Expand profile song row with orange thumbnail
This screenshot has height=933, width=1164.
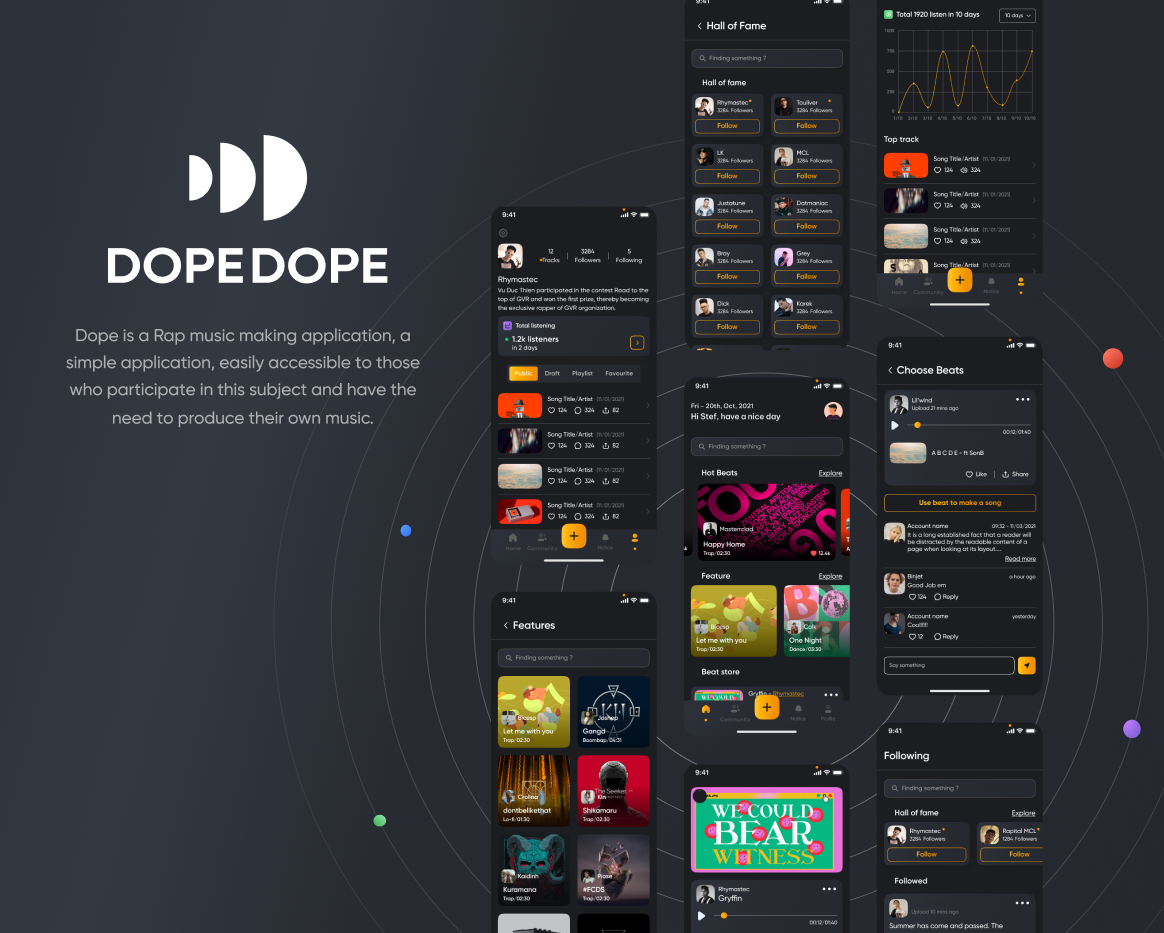pos(647,405)
